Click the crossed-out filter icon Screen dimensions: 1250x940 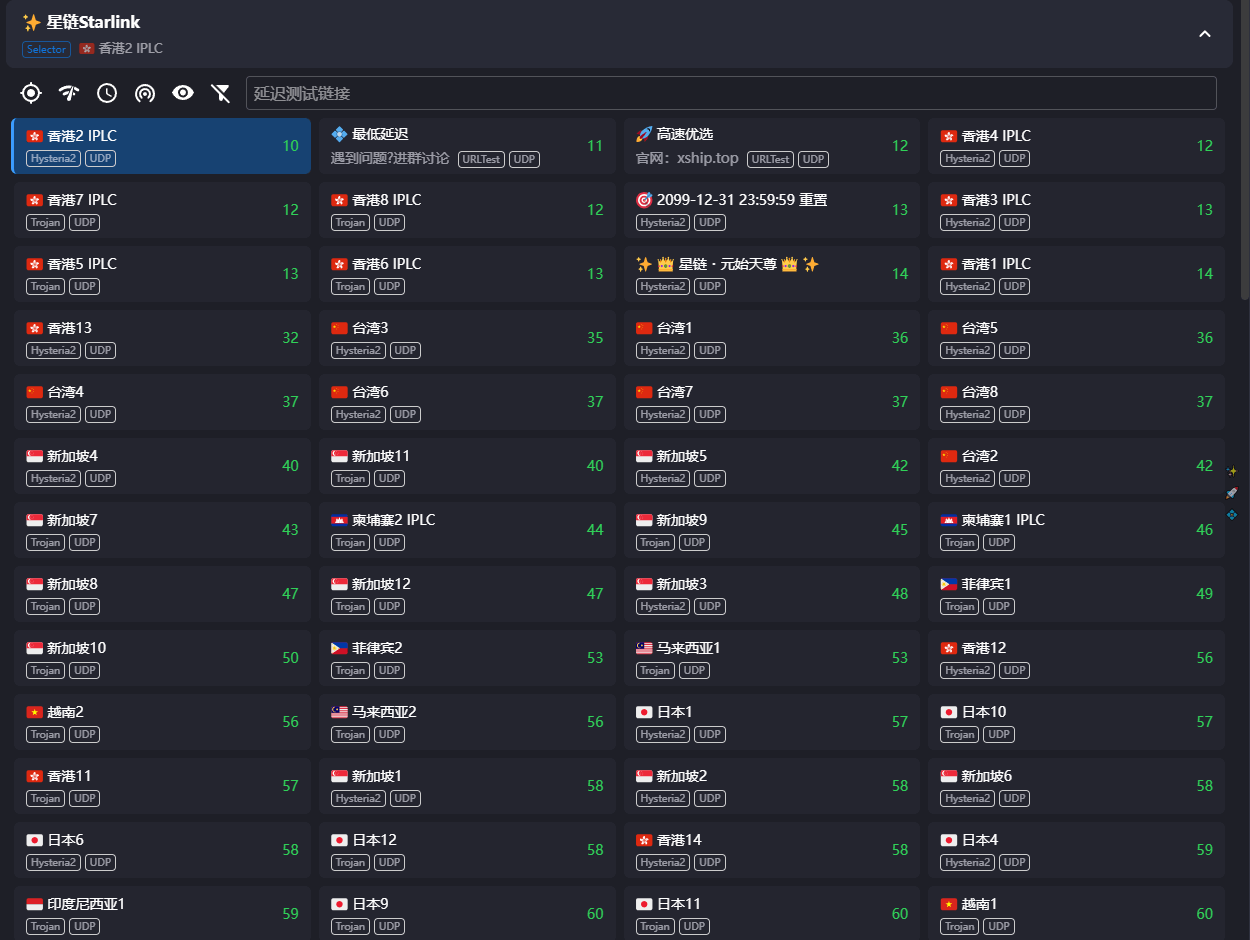pos(221,93)
